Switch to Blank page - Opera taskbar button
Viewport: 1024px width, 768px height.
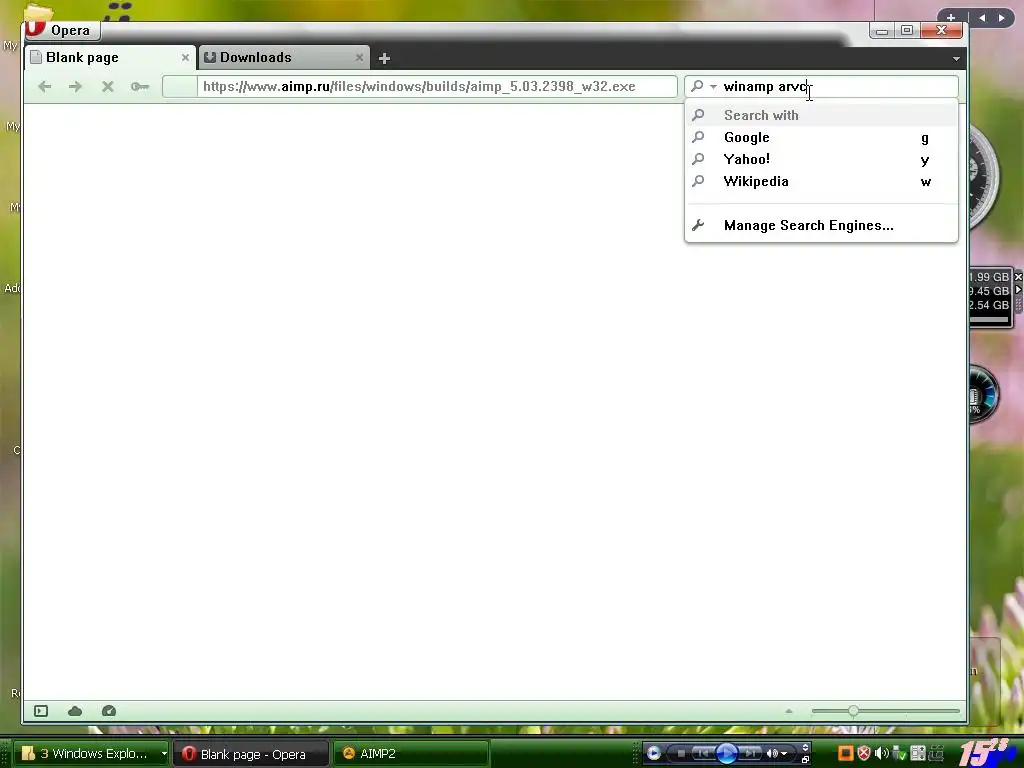pos(251,754)
